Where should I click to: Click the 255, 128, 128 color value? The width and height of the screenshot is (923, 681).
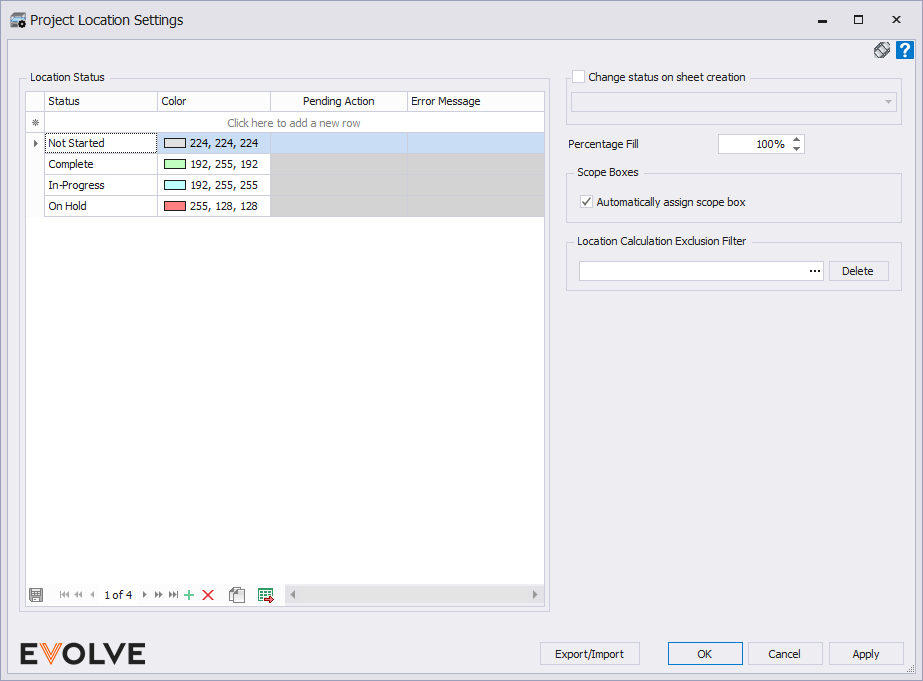(x=224, y=206)
